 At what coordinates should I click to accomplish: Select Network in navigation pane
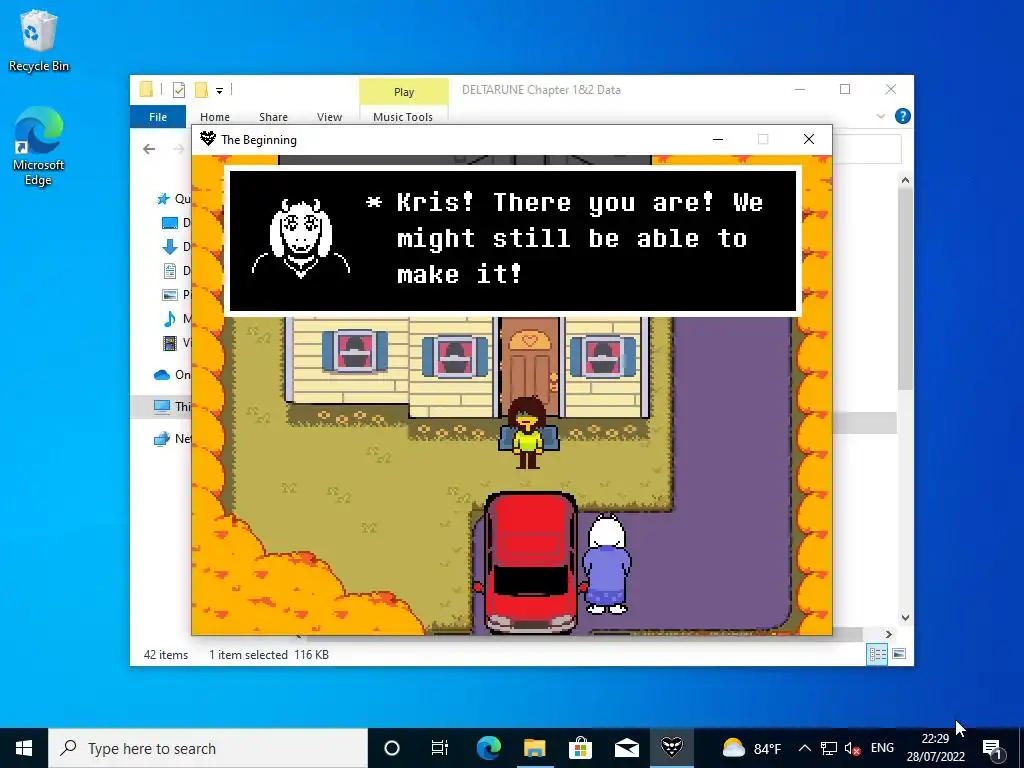pos(172,438)
